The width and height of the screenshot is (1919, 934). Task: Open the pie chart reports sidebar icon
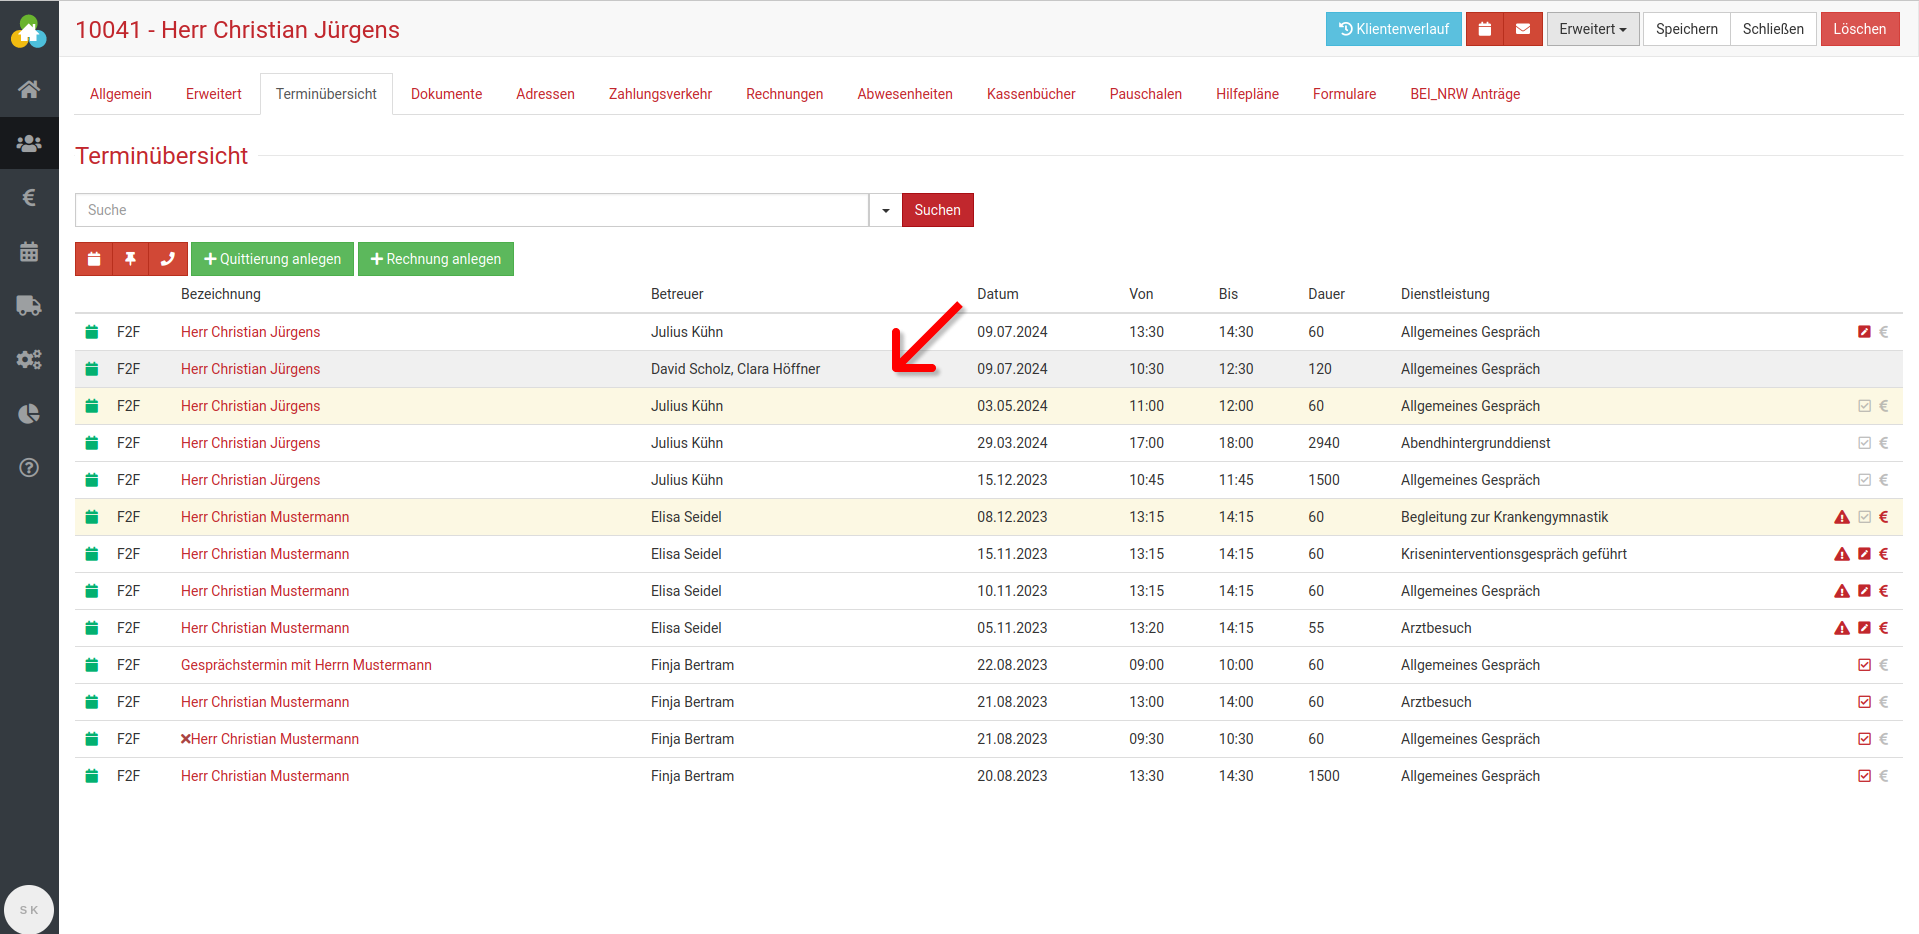click(x=29, y=414)
